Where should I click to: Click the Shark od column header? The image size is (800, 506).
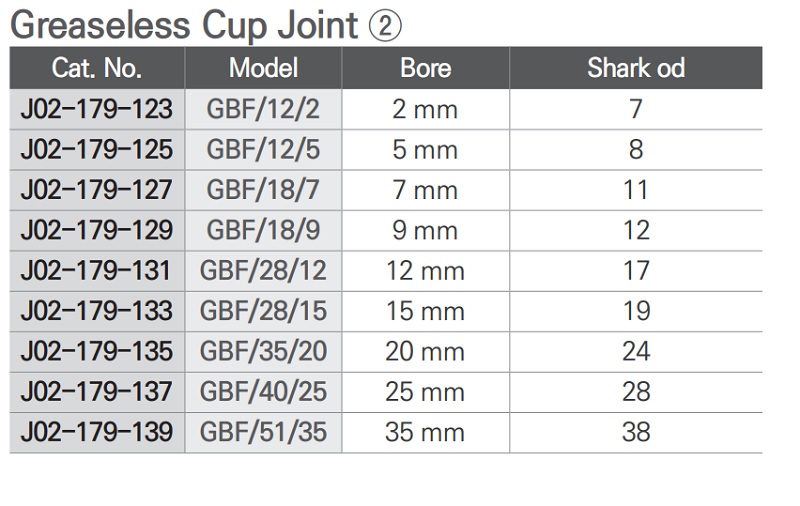[635, 68]
